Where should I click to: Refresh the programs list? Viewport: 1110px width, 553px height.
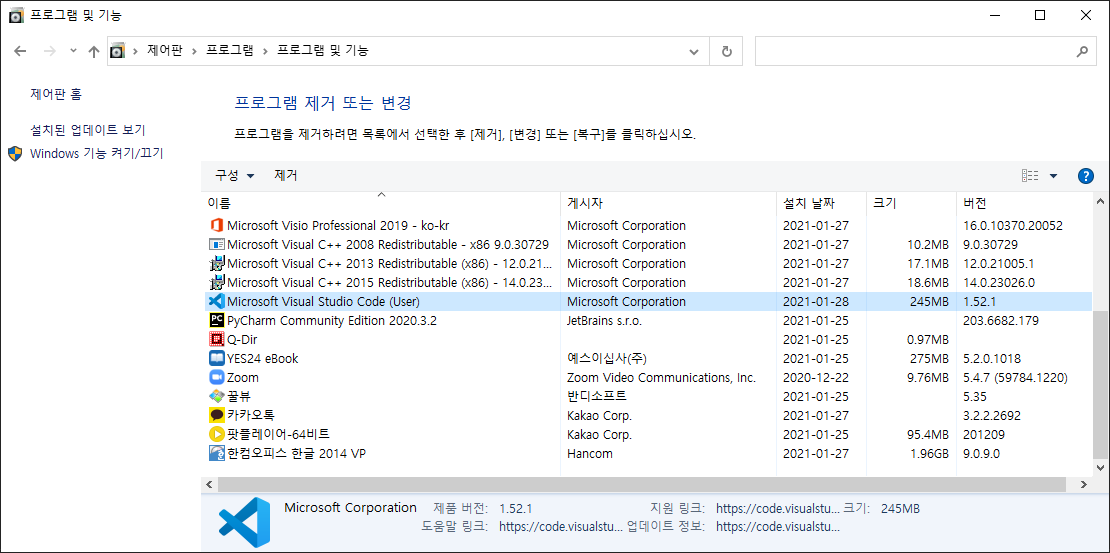[726, 51]
